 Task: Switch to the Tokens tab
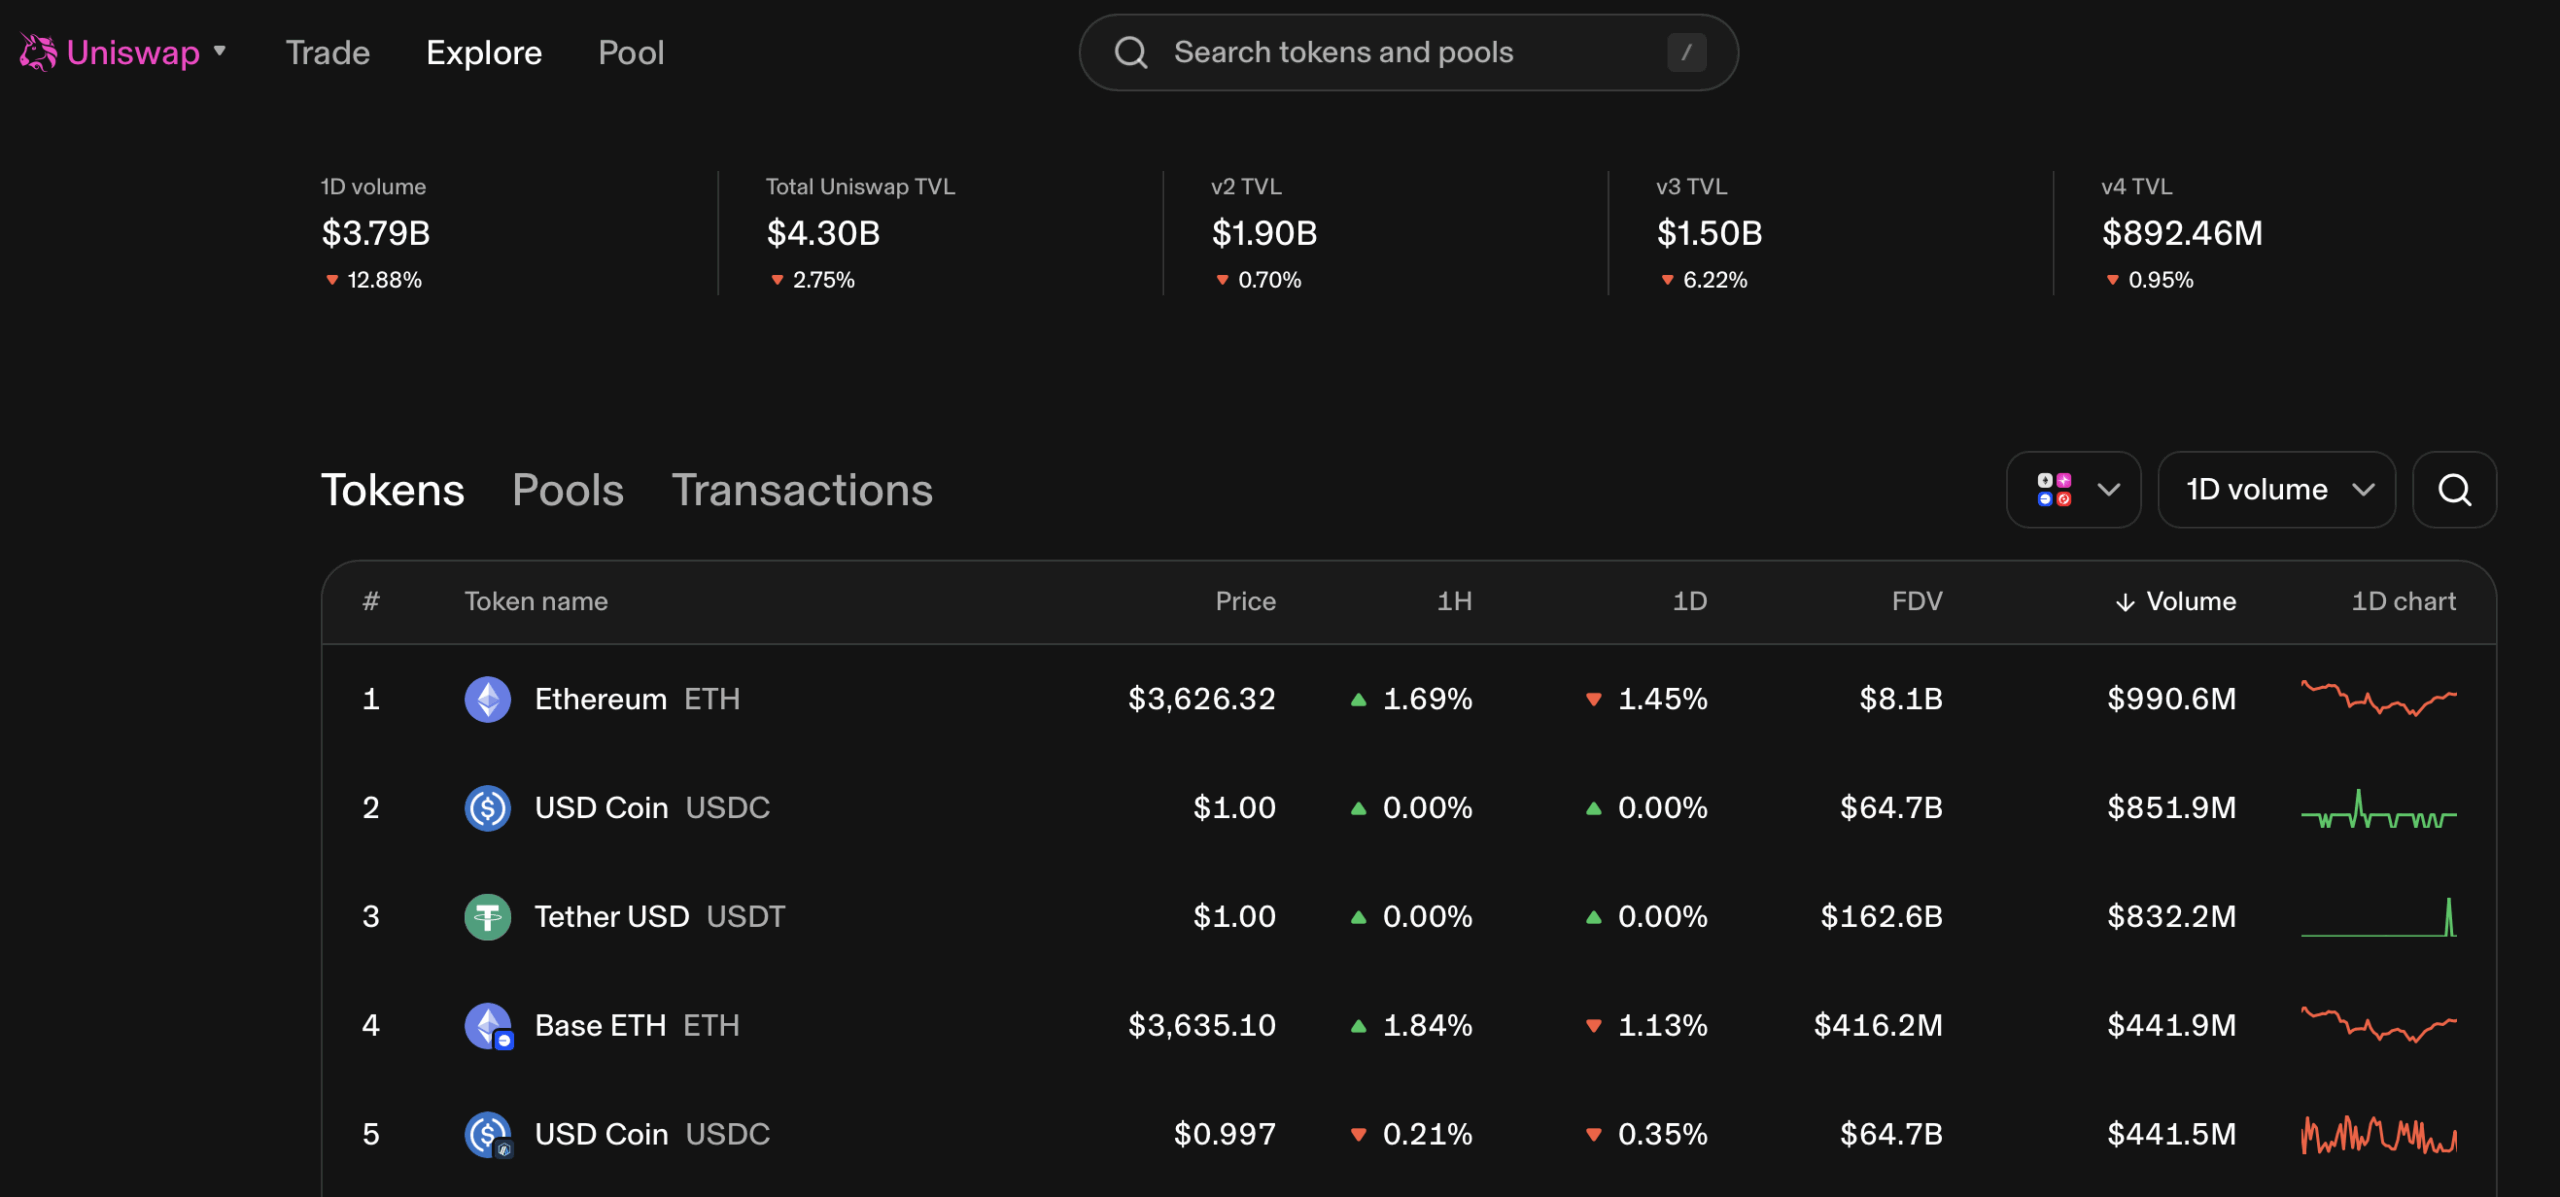click(x=392, y=490)
